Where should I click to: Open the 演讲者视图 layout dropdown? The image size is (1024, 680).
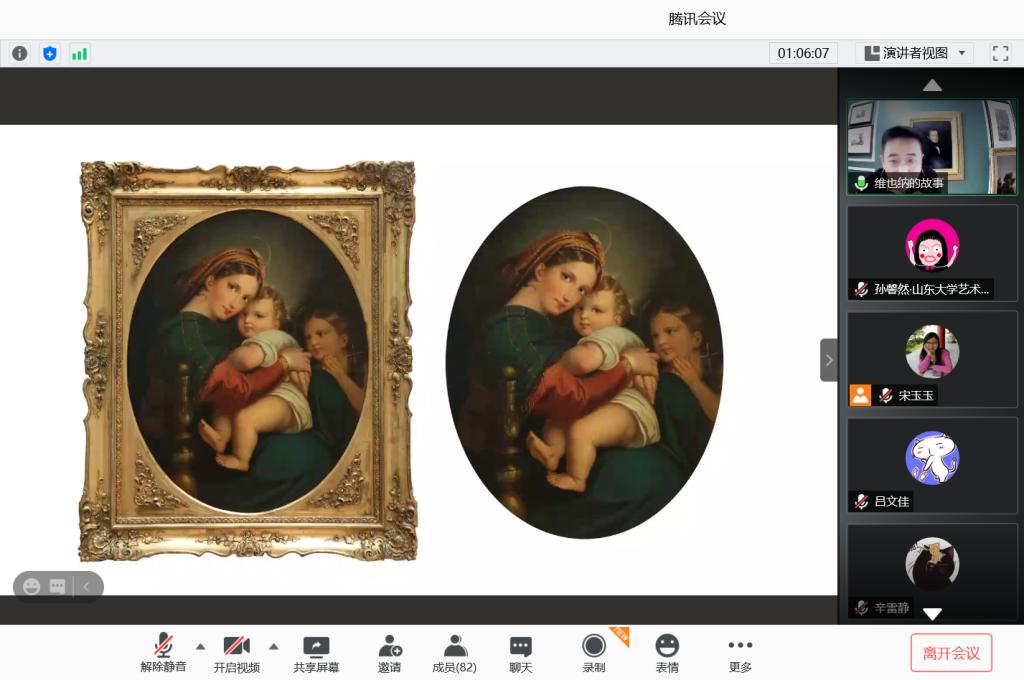click(914, 54)
